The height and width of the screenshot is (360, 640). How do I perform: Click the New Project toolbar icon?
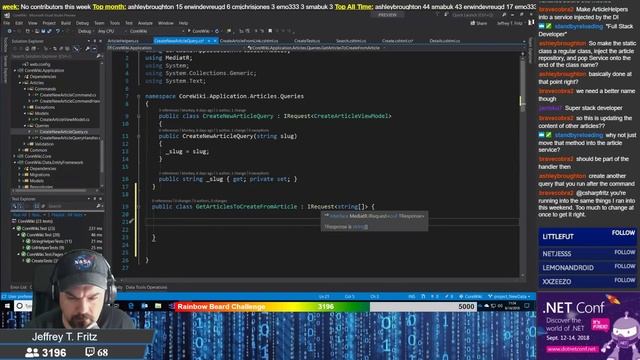click(28, 31)
